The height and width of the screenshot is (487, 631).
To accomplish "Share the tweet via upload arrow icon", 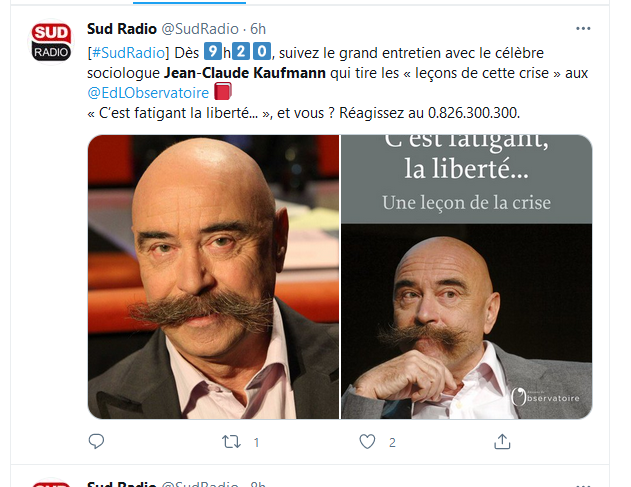I will 502,442.
